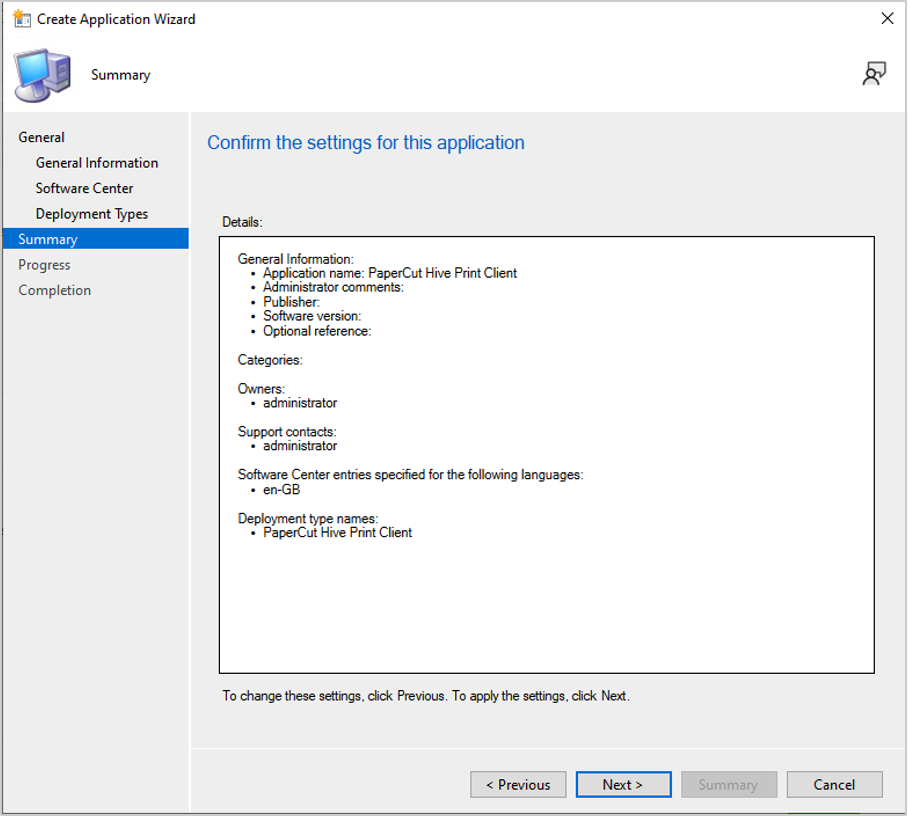Select the highlighted Summary step
Viewport: 908px width, 816px height.
(x=96, y=239)
